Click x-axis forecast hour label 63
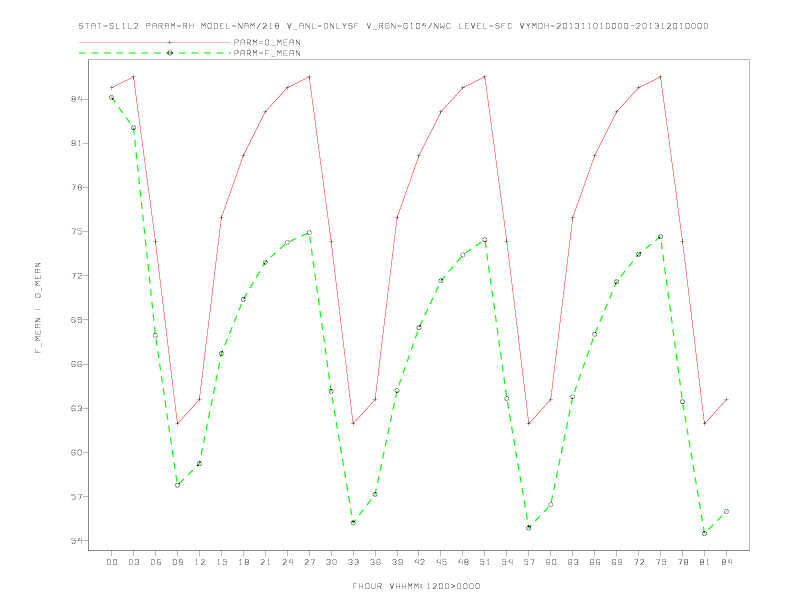Image resolution: width=792 pixels, height=612 pixels. 573,562
